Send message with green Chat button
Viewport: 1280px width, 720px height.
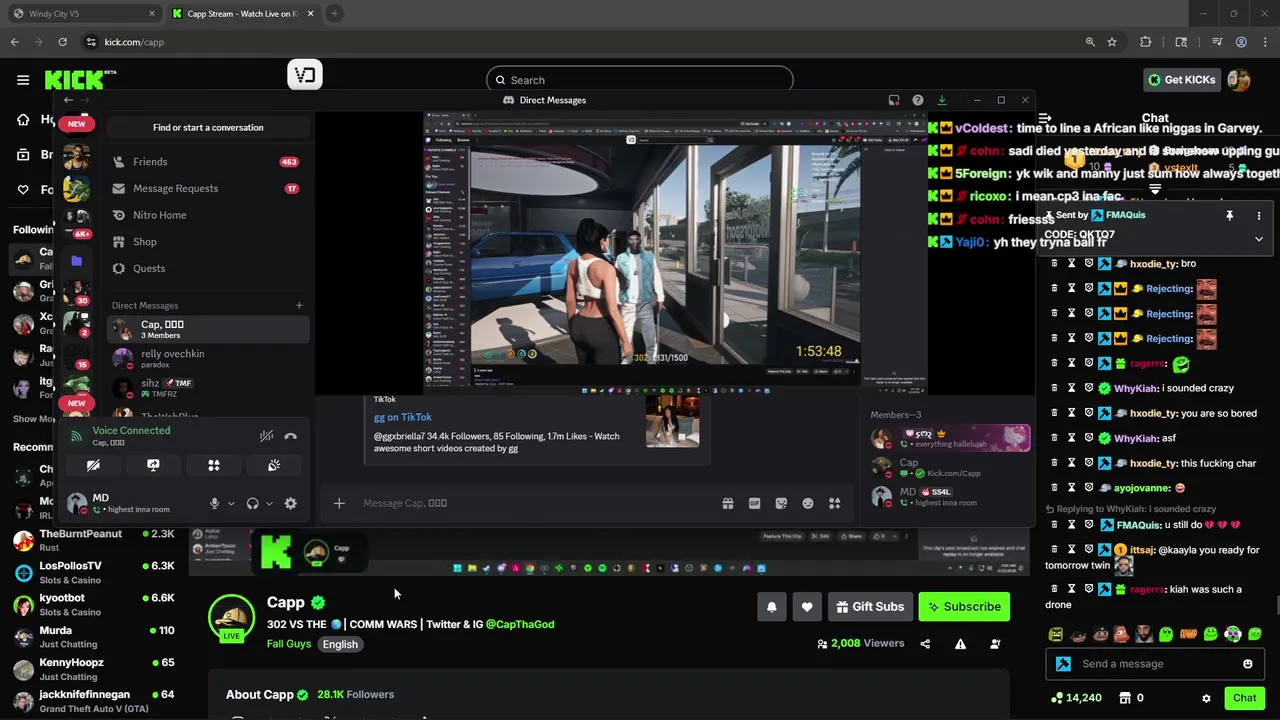[x=1244, y=698]
